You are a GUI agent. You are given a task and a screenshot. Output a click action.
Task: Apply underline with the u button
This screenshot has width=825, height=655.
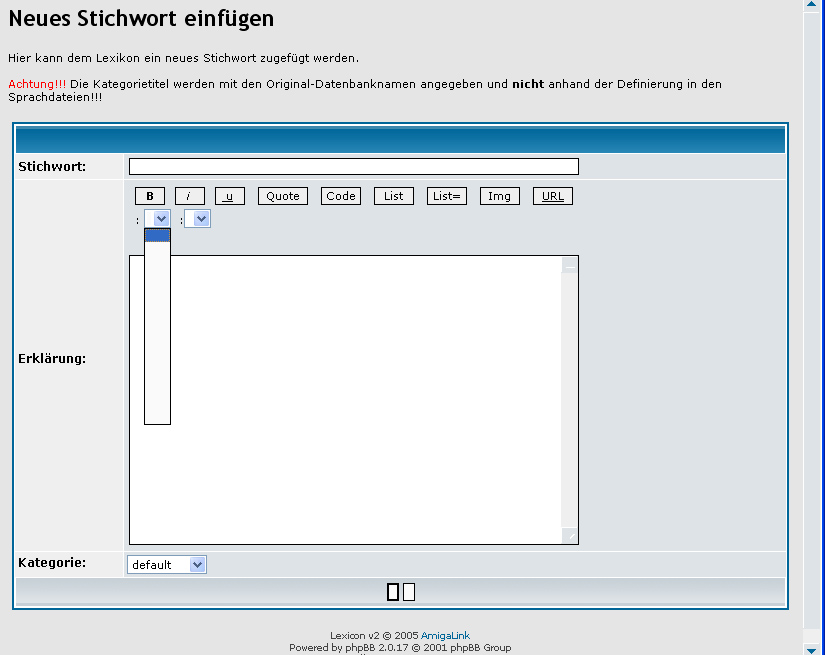229,196
